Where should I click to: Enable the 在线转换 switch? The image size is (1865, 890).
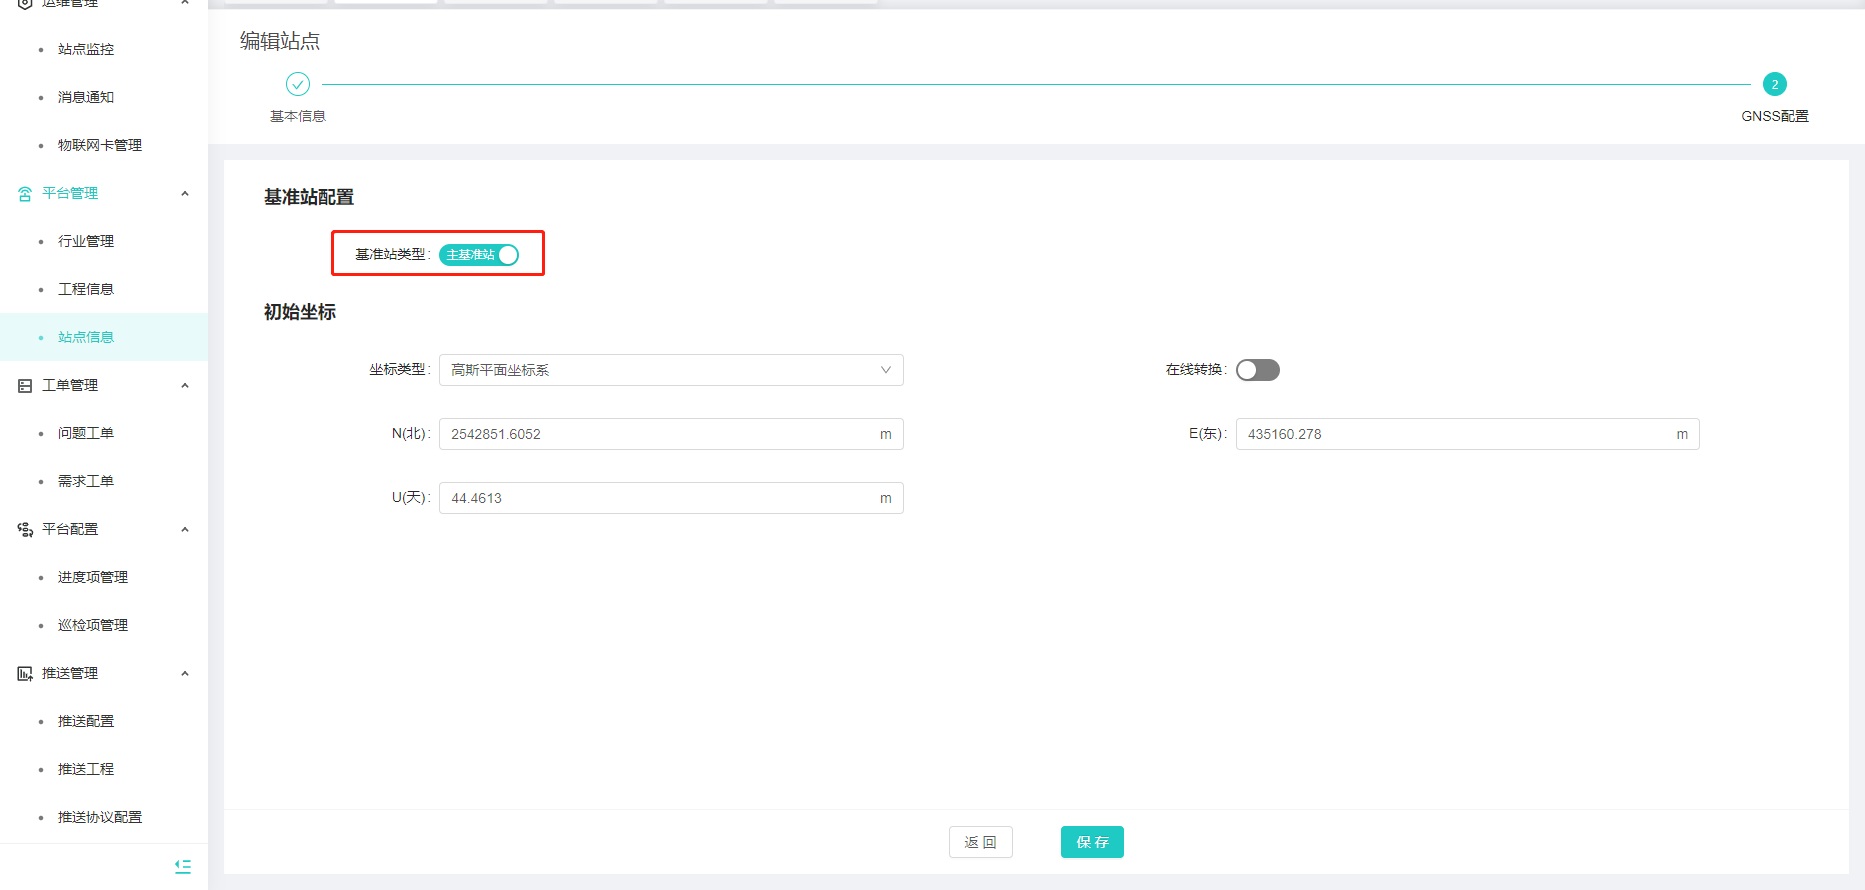tap(1257, 370)
